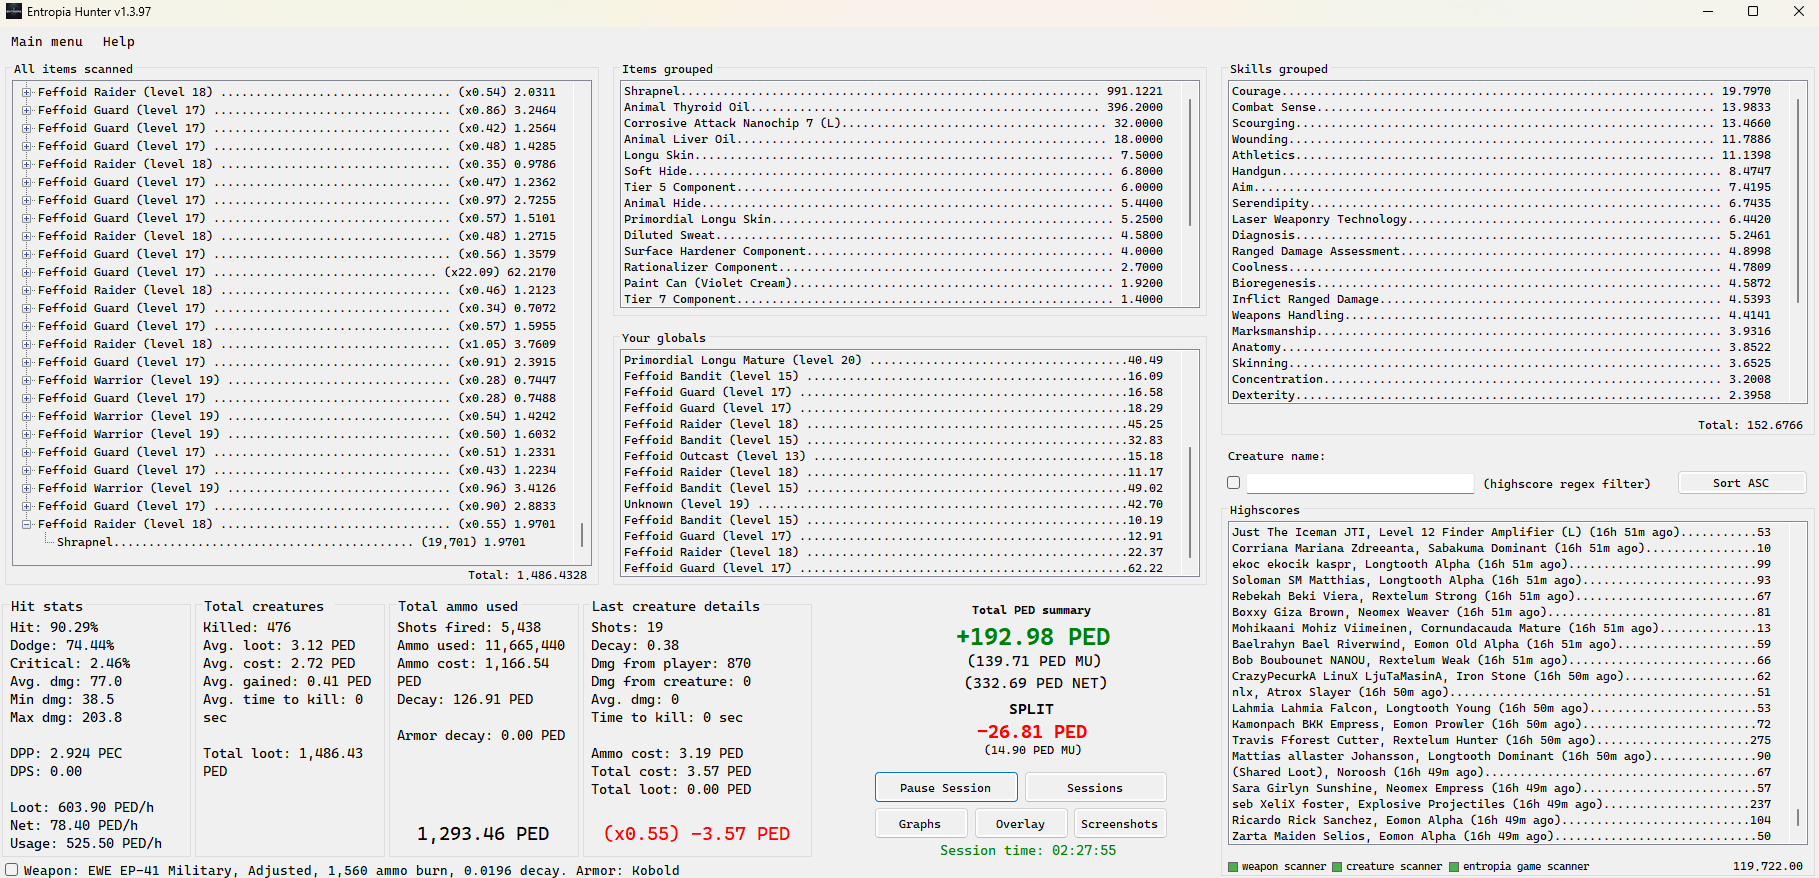Click the green creature scanner status indicator
1819x878 pixels.
click(1337, 867)
